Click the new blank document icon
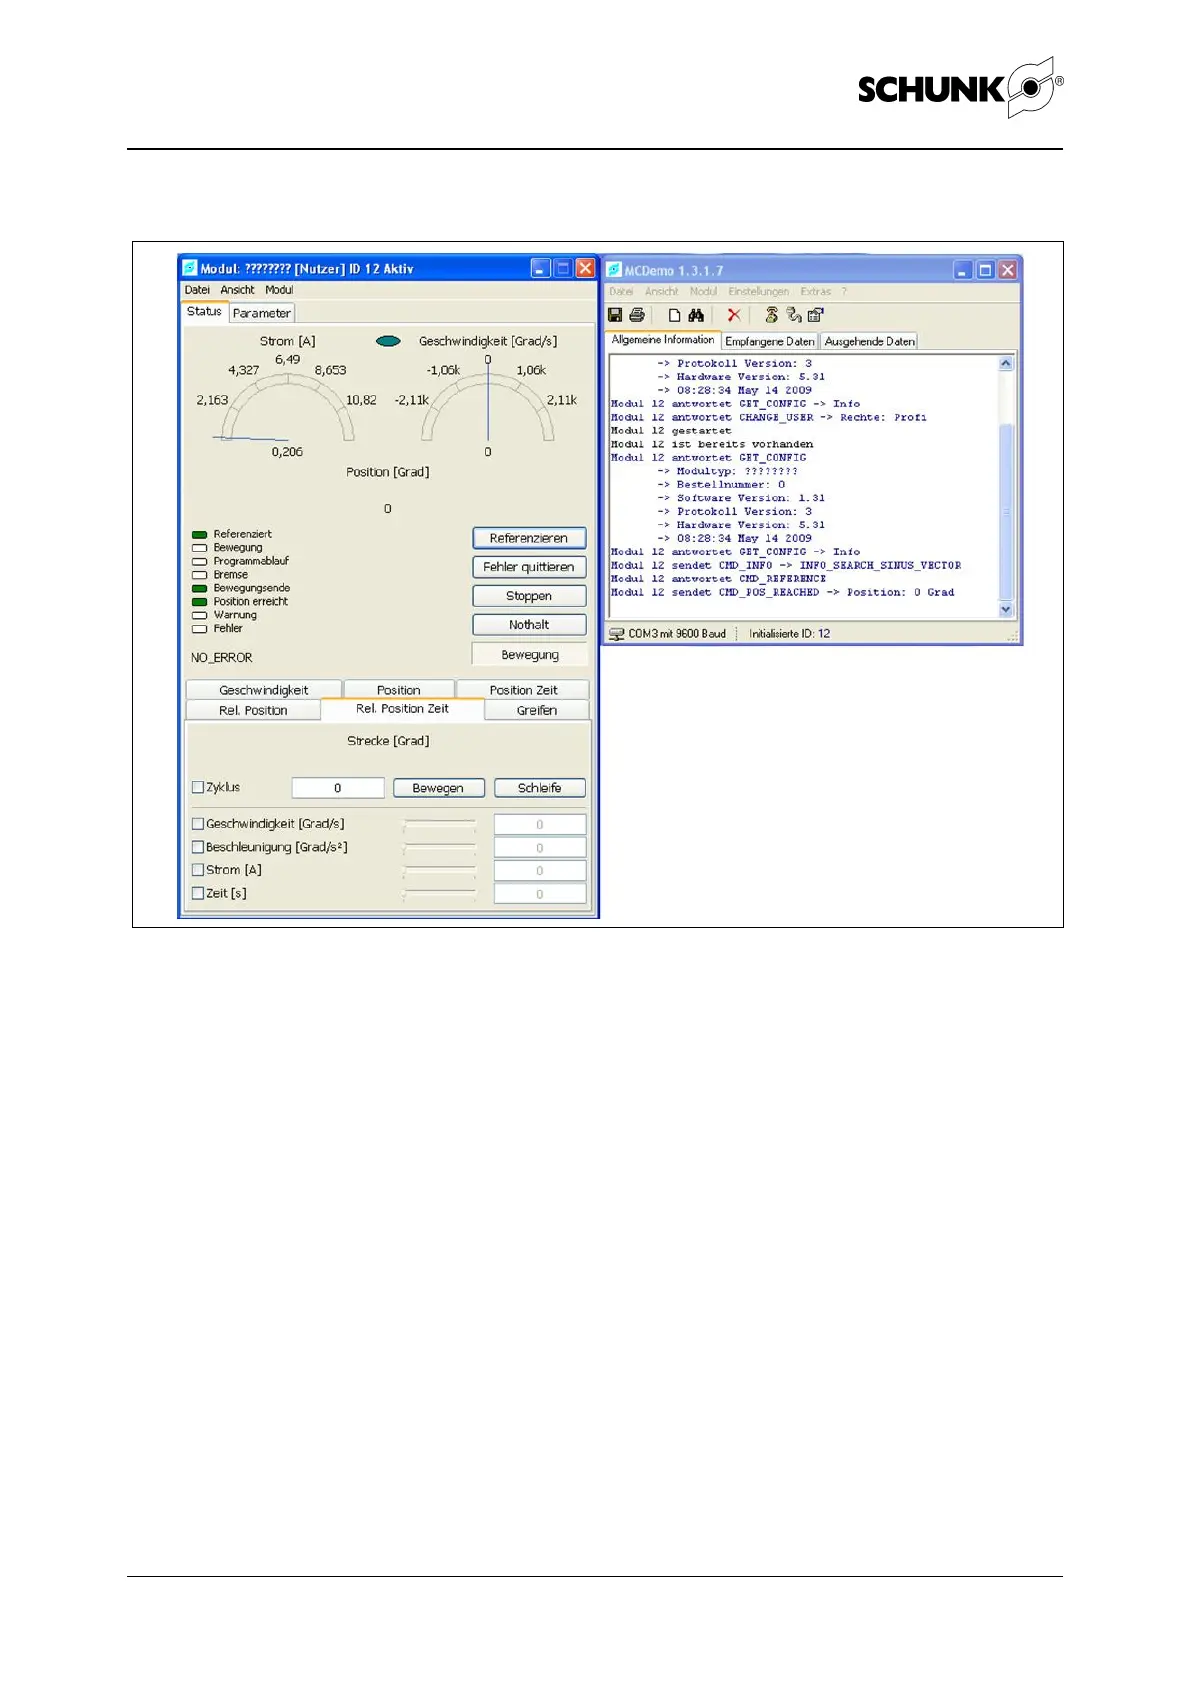1191x1684 pixels. (x=675, y=315)
